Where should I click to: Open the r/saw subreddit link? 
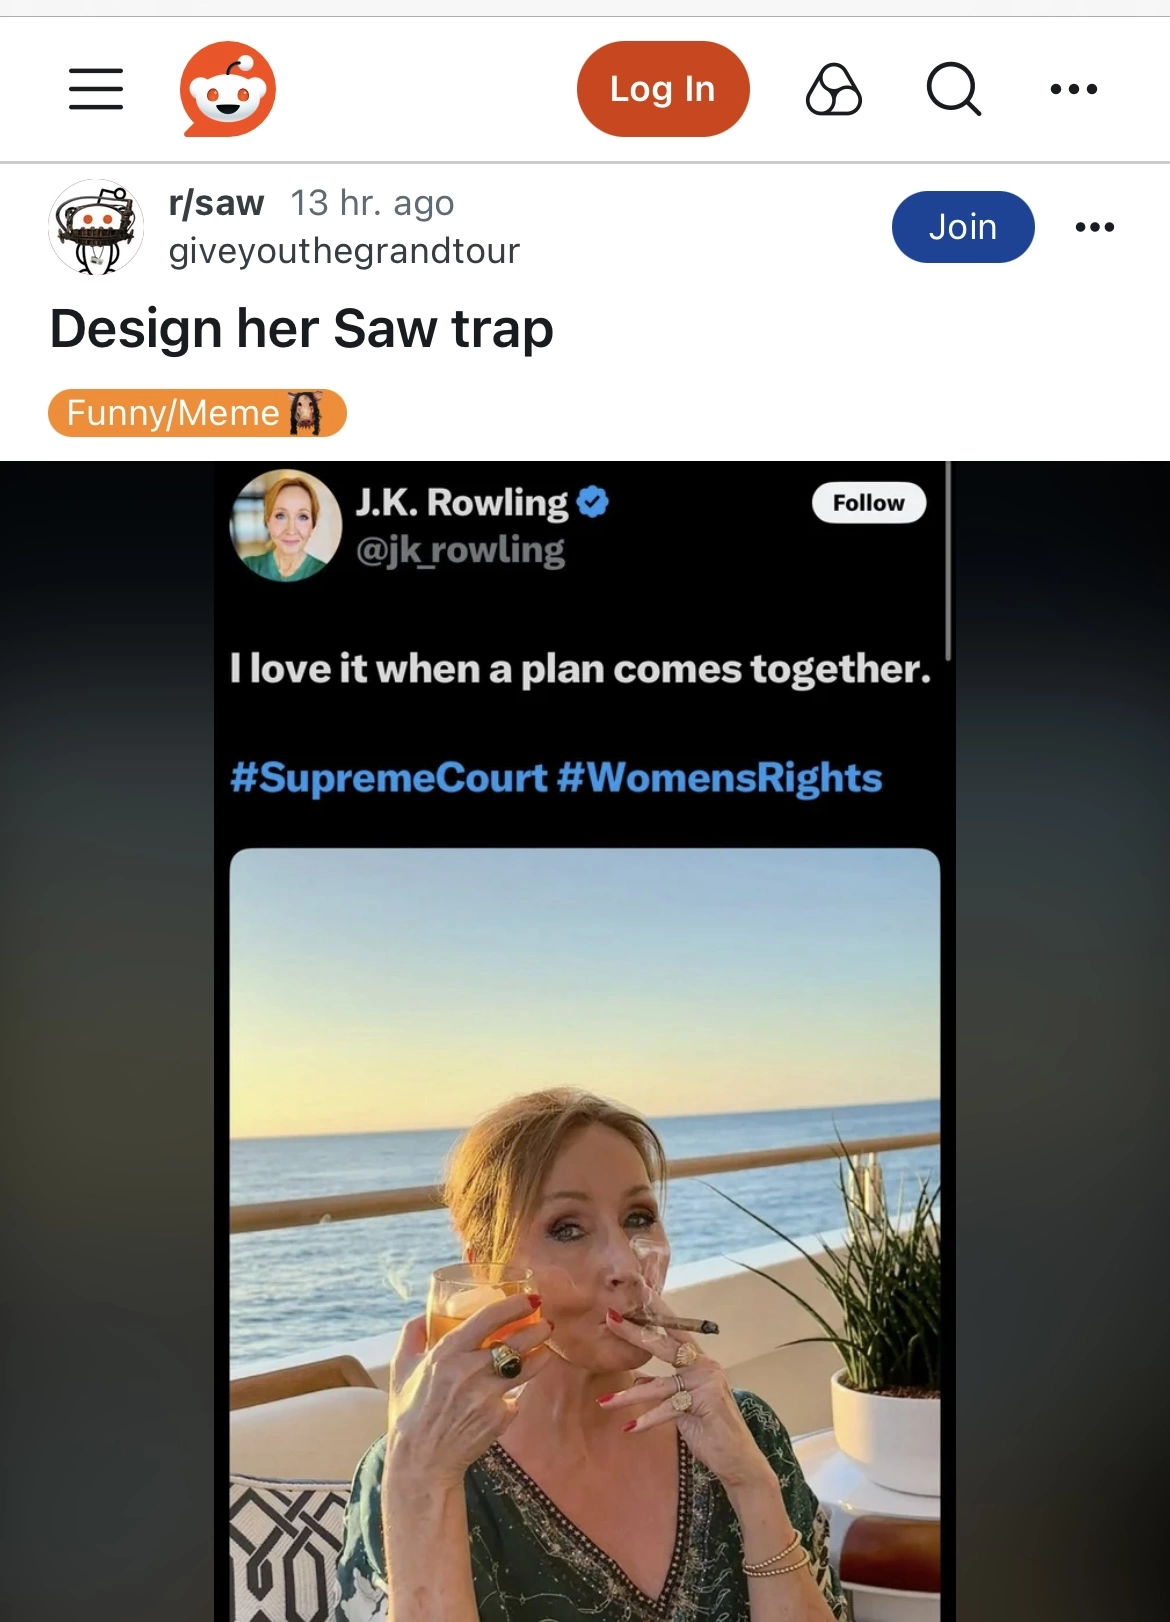point(216,203)
